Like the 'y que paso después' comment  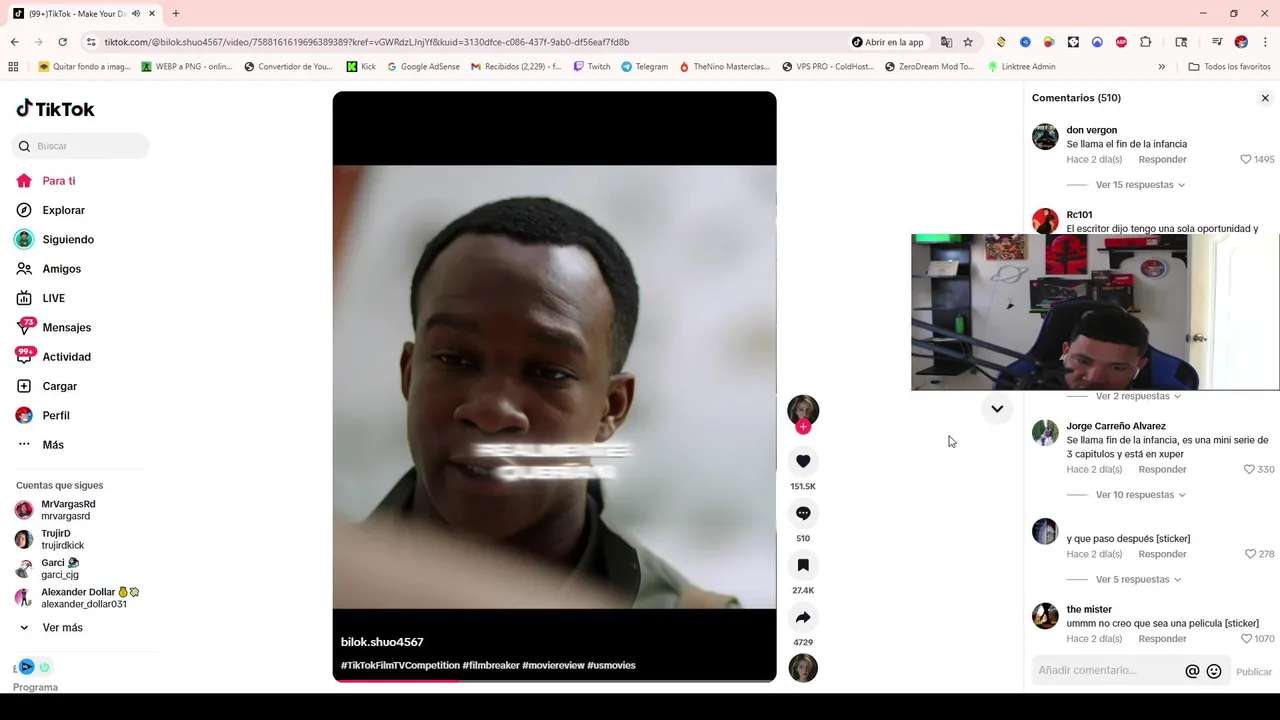point(1250,554)
